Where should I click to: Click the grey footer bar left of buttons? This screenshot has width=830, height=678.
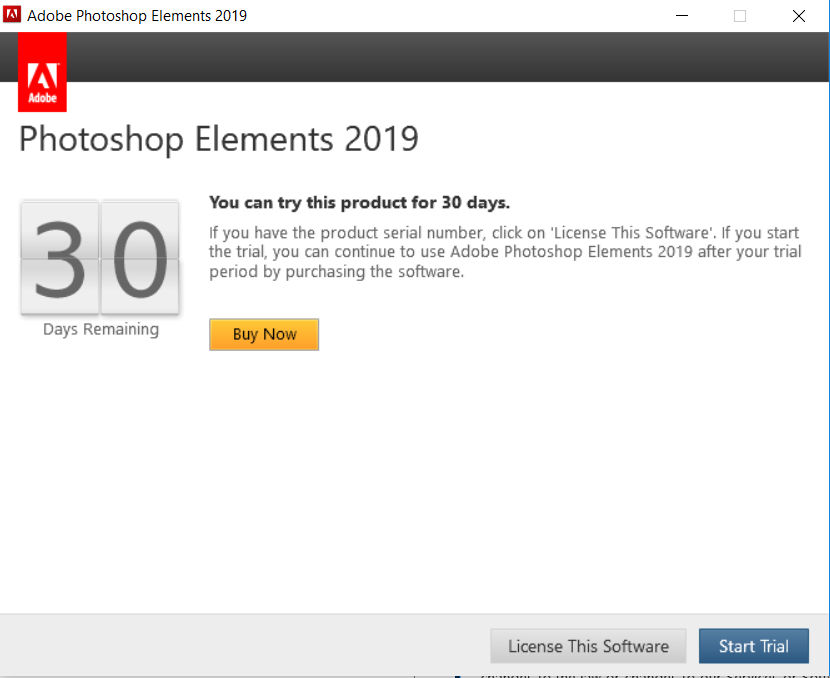[x=240, y=645]
